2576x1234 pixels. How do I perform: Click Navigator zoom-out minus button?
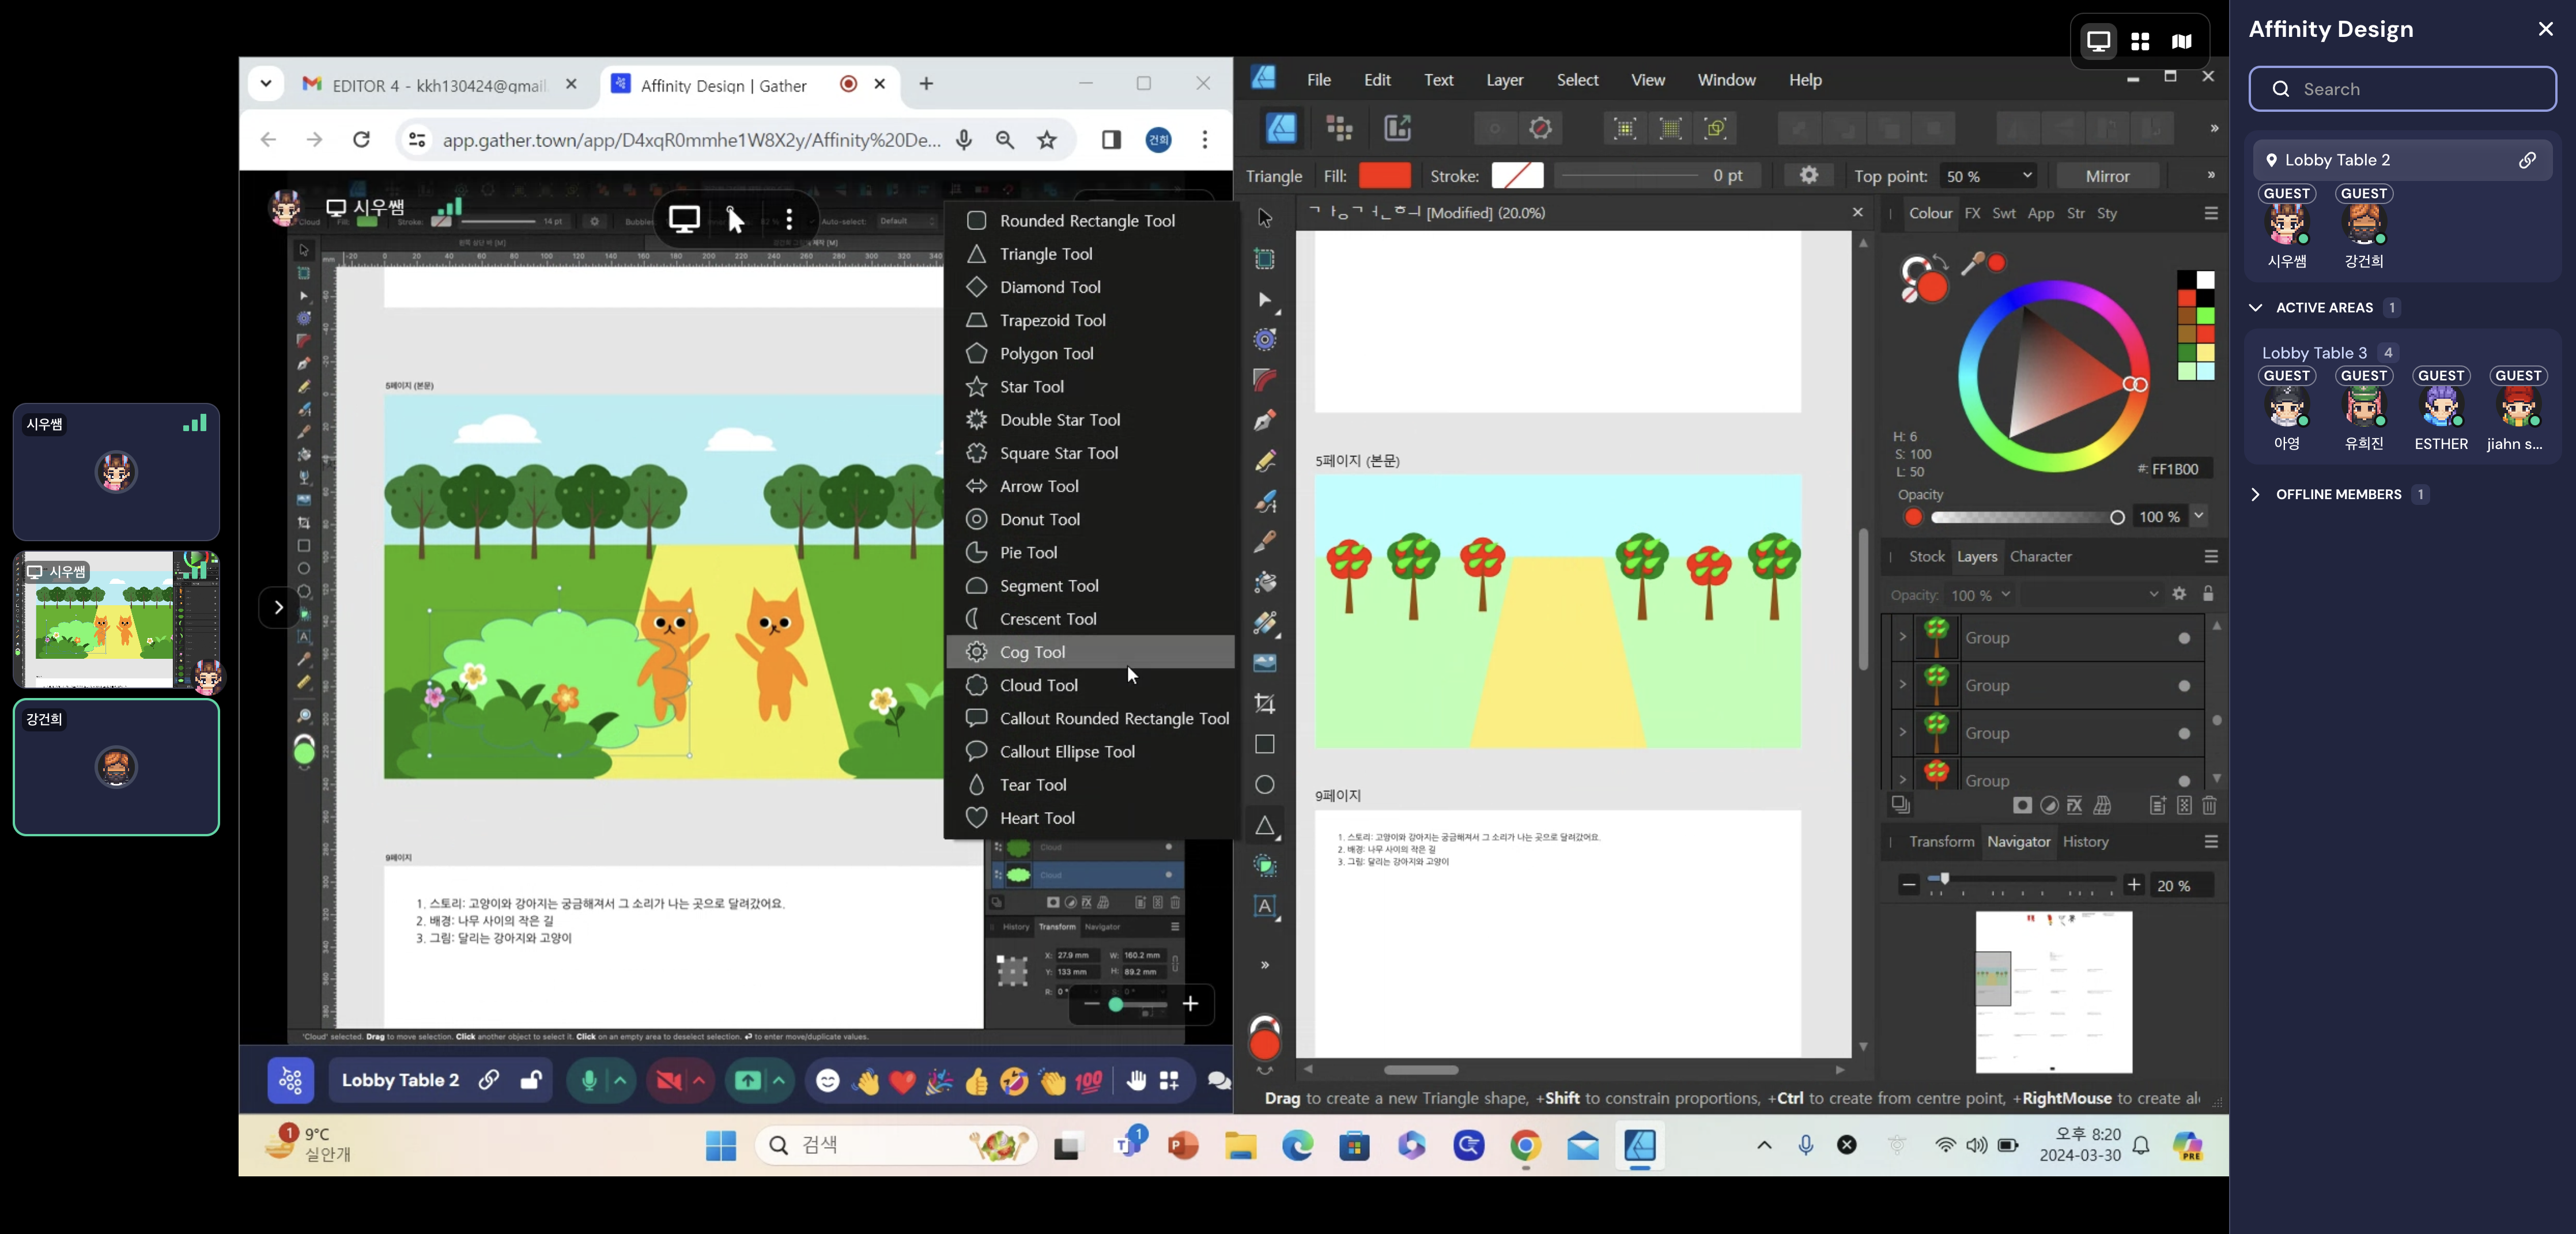click(1908, 885)
